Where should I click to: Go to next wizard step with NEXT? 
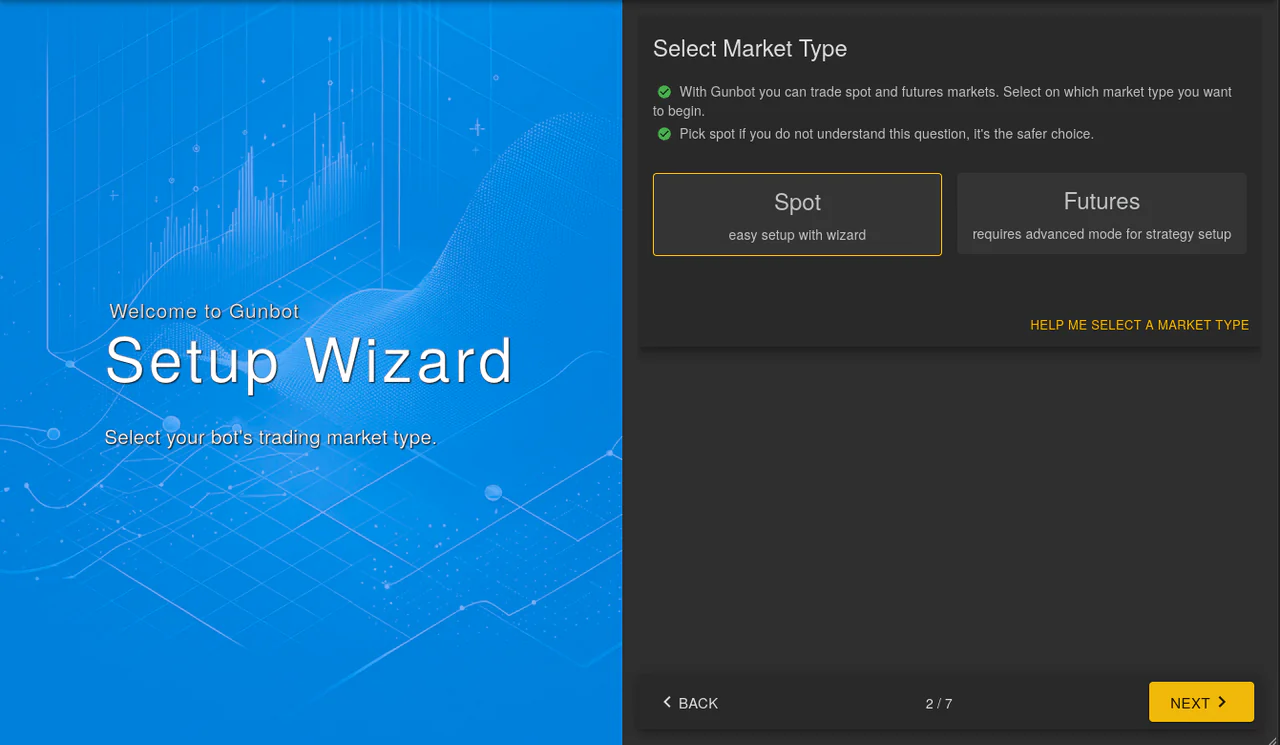(1201, 702)
